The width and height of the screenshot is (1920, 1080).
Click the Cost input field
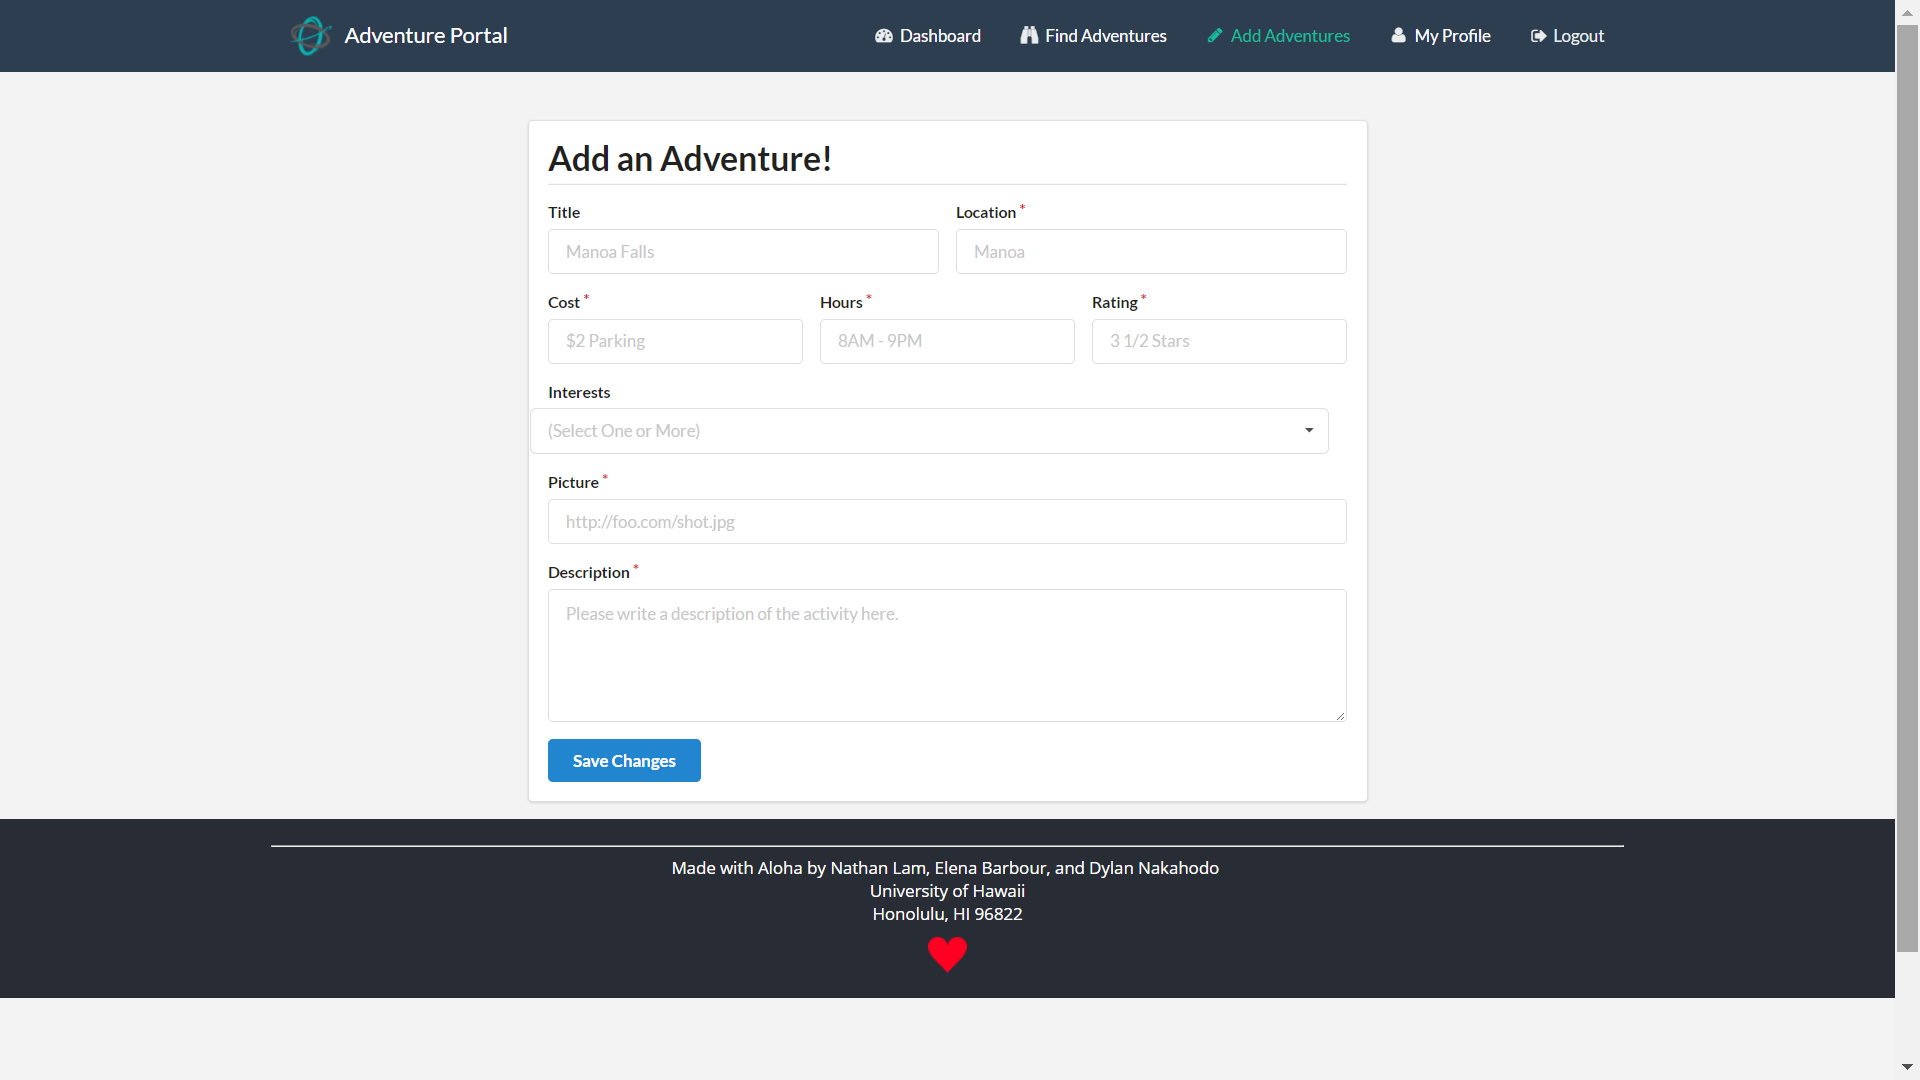[675, 340]
